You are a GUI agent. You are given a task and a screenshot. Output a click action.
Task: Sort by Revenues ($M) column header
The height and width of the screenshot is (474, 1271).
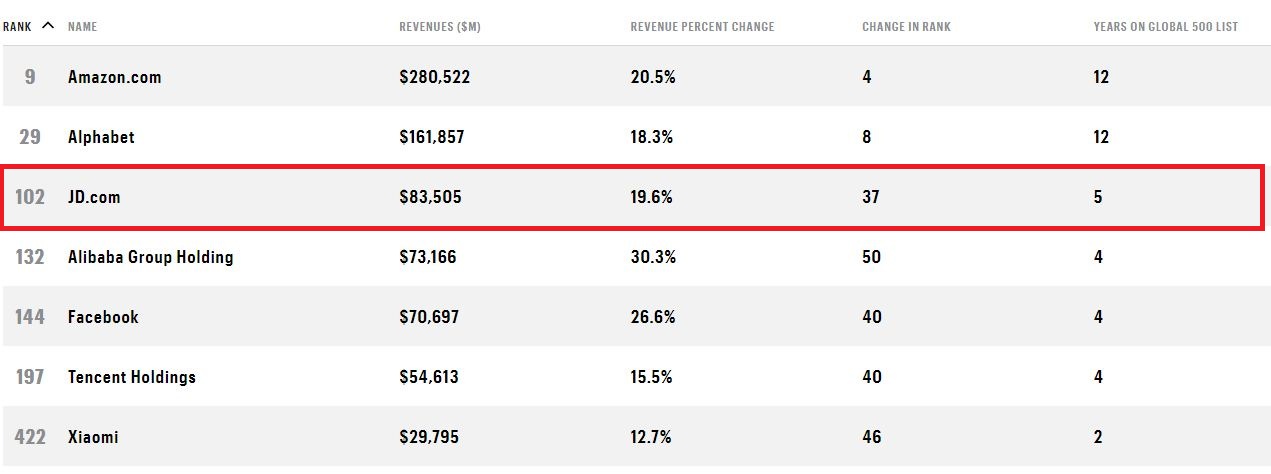coord(439,27)
